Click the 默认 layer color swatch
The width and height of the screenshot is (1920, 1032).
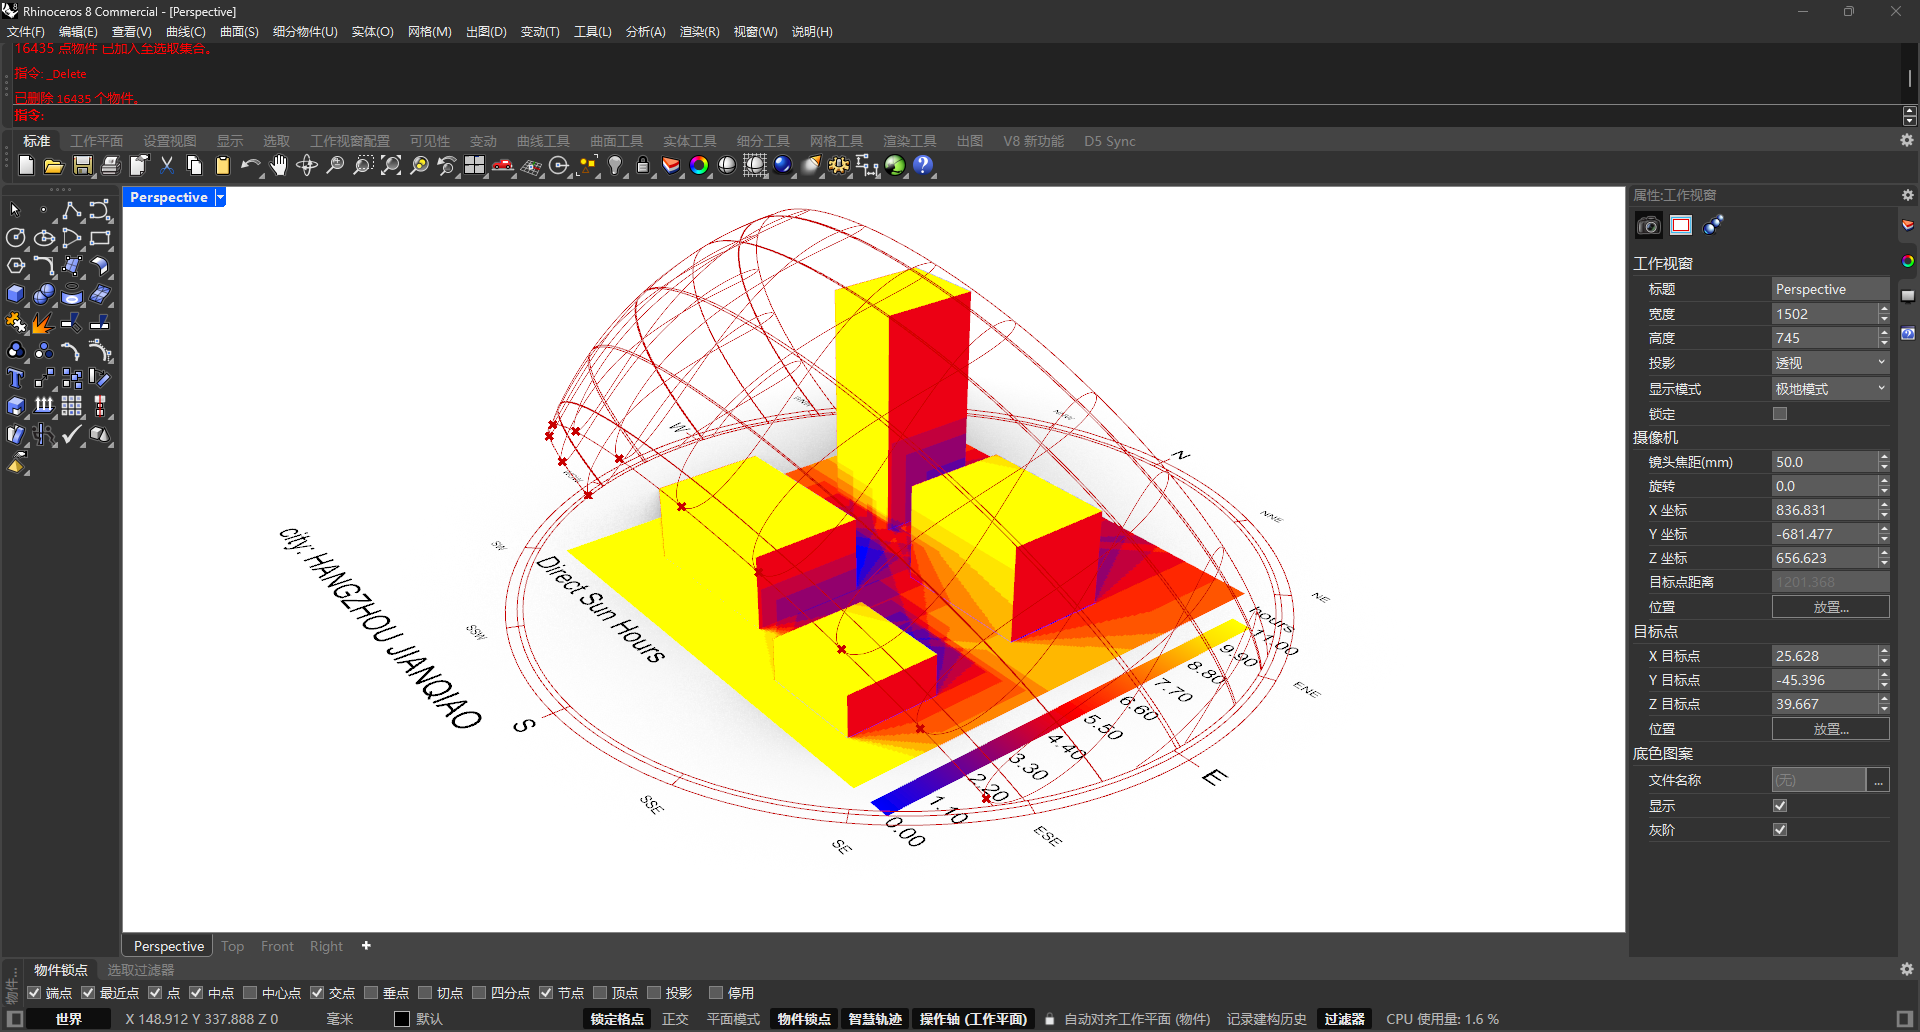point(402,1019)
